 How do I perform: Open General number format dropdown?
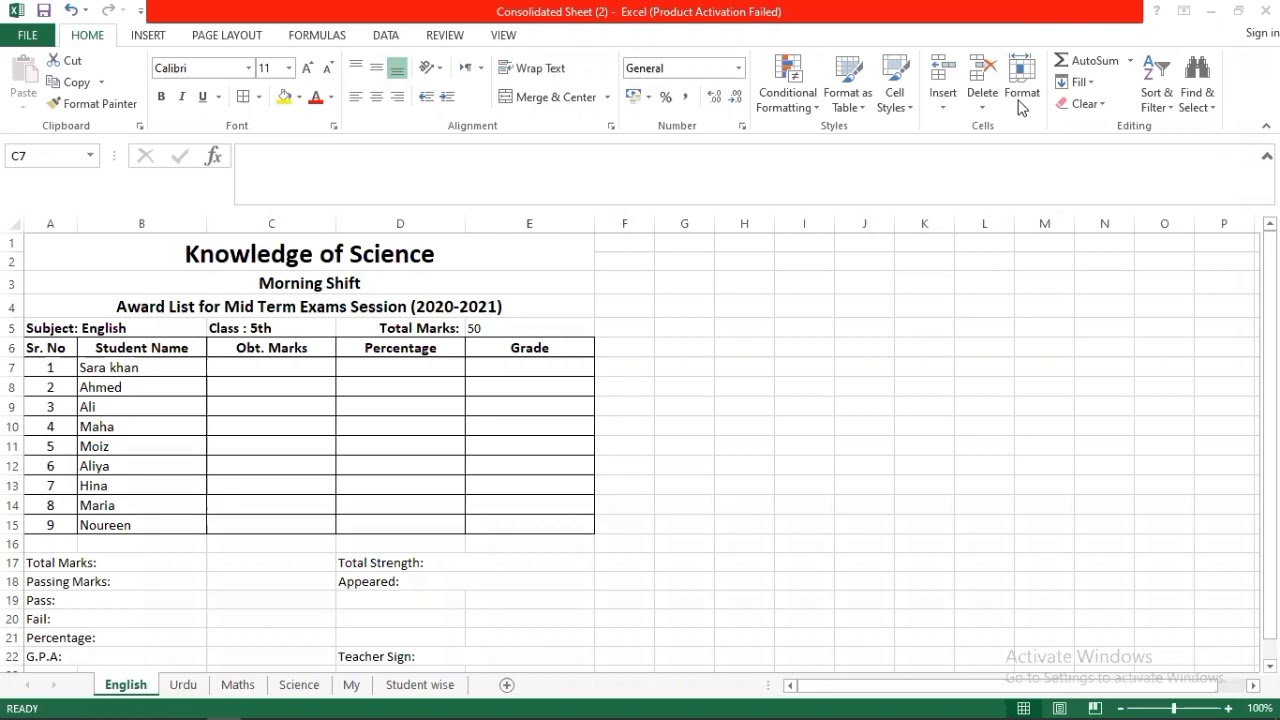739,68
